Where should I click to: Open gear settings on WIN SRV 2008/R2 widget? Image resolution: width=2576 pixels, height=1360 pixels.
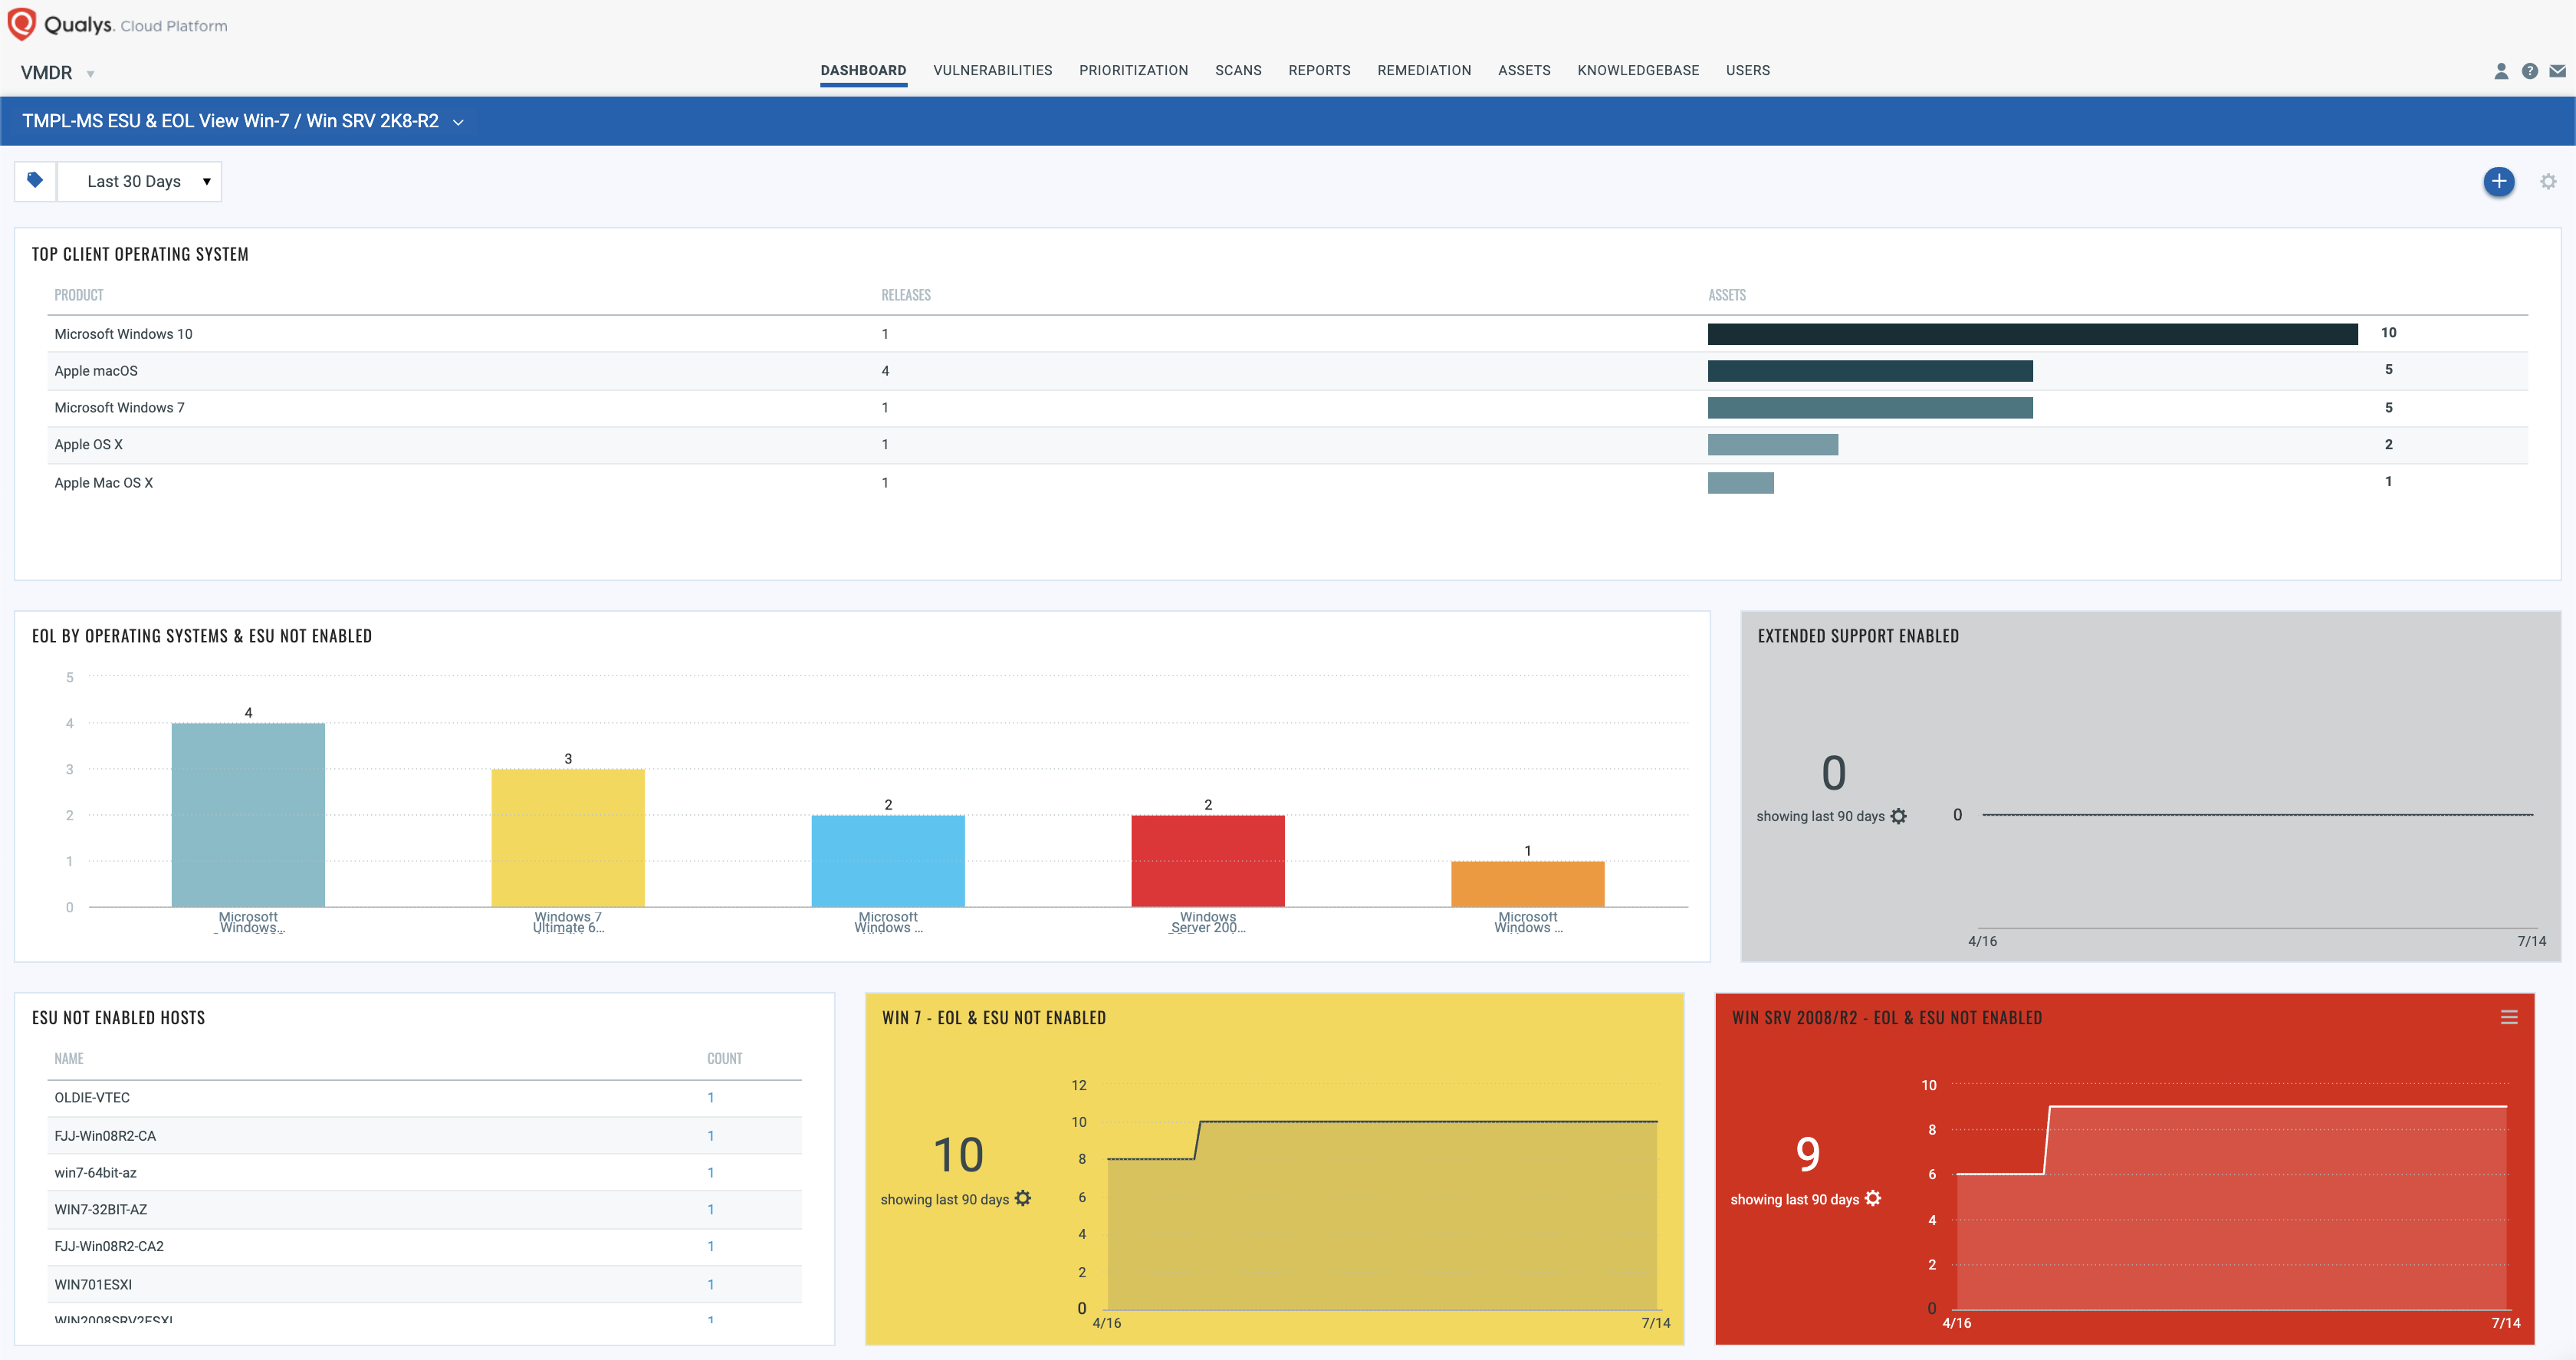click(x=1874, y=1198)
